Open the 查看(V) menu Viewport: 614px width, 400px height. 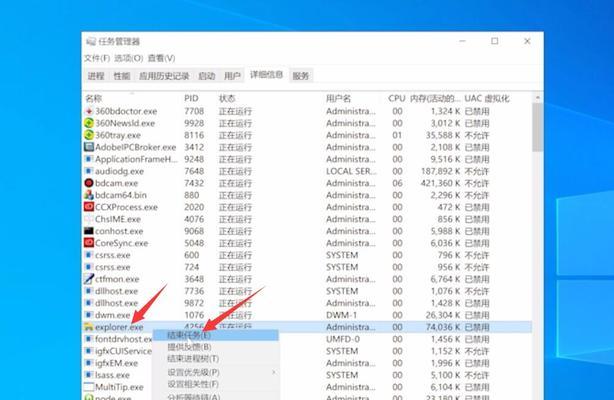pos(161,58)
